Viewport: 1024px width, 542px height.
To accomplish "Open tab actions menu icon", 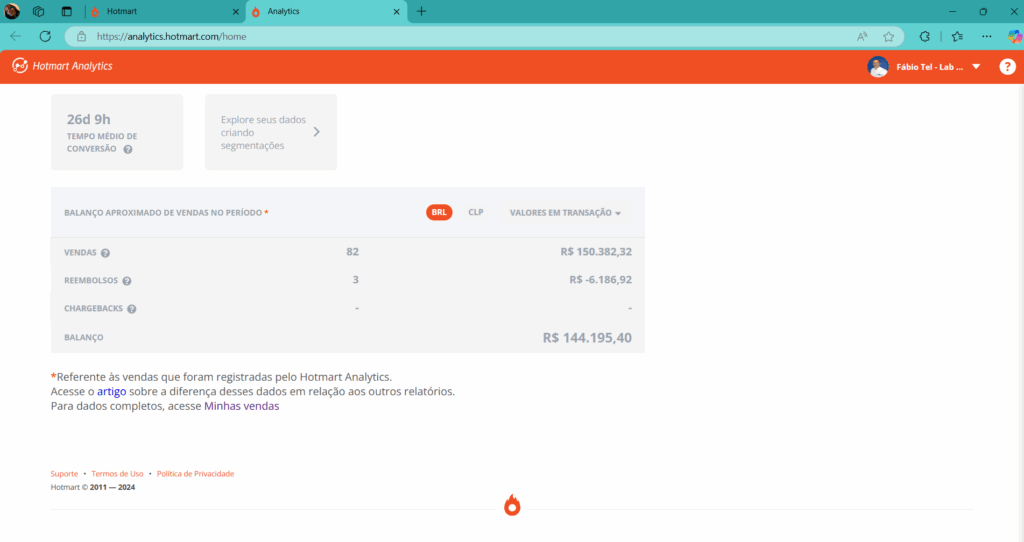I will [x=67, y=11].
